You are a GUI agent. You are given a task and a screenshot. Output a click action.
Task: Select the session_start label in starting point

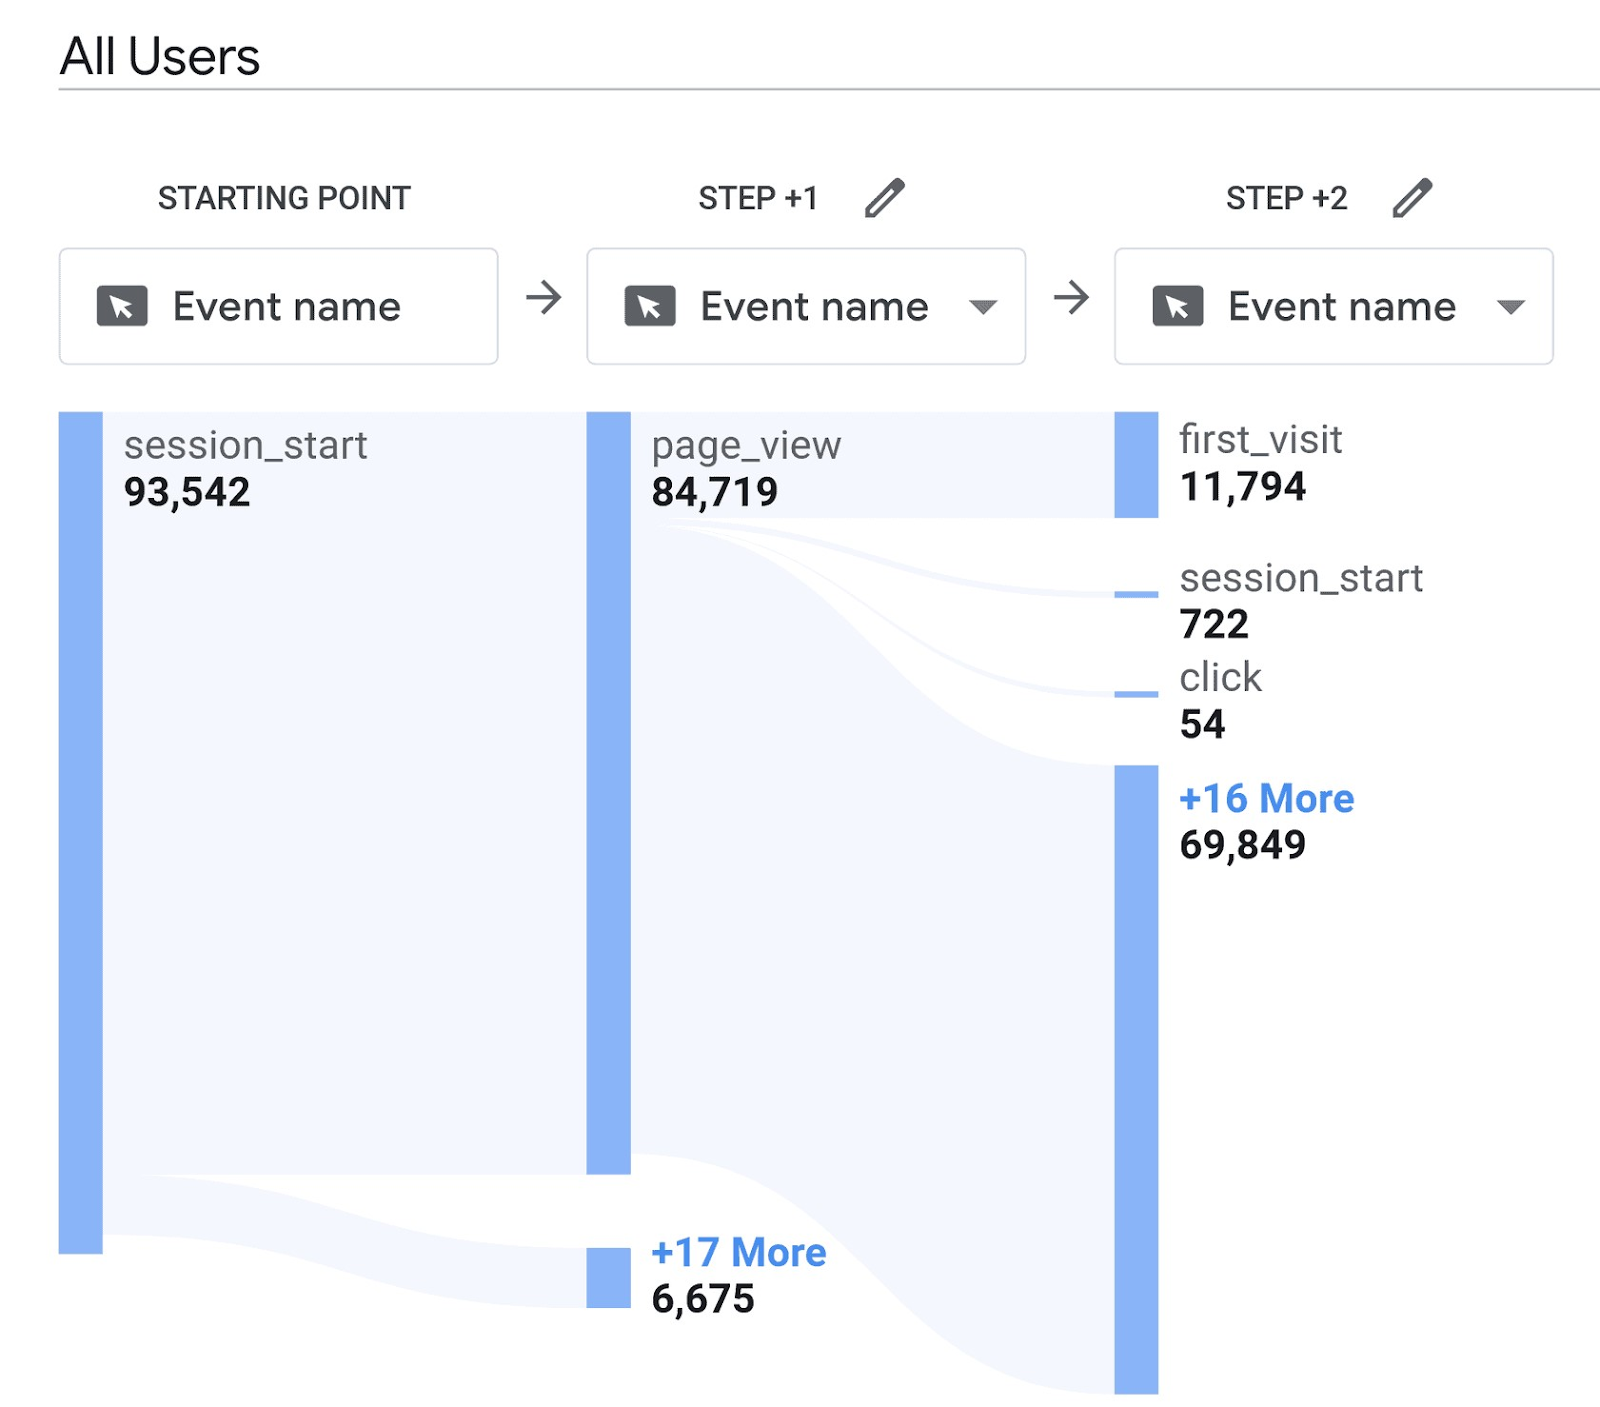click(246, 445)
